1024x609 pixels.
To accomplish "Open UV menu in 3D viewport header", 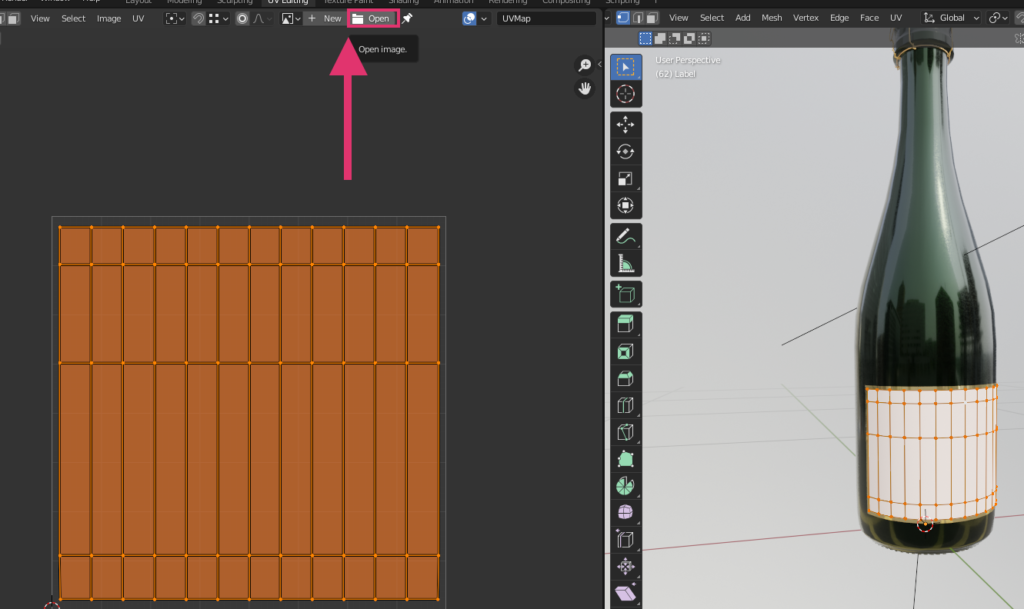I will coord(895,18).
